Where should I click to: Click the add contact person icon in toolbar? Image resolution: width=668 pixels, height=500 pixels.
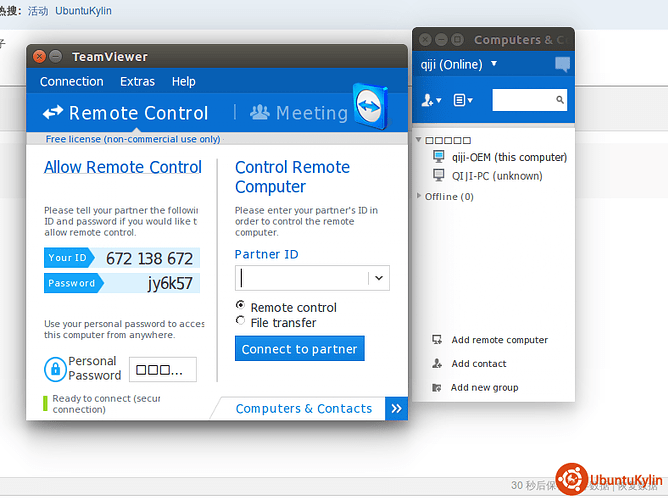tap(431, 100)
